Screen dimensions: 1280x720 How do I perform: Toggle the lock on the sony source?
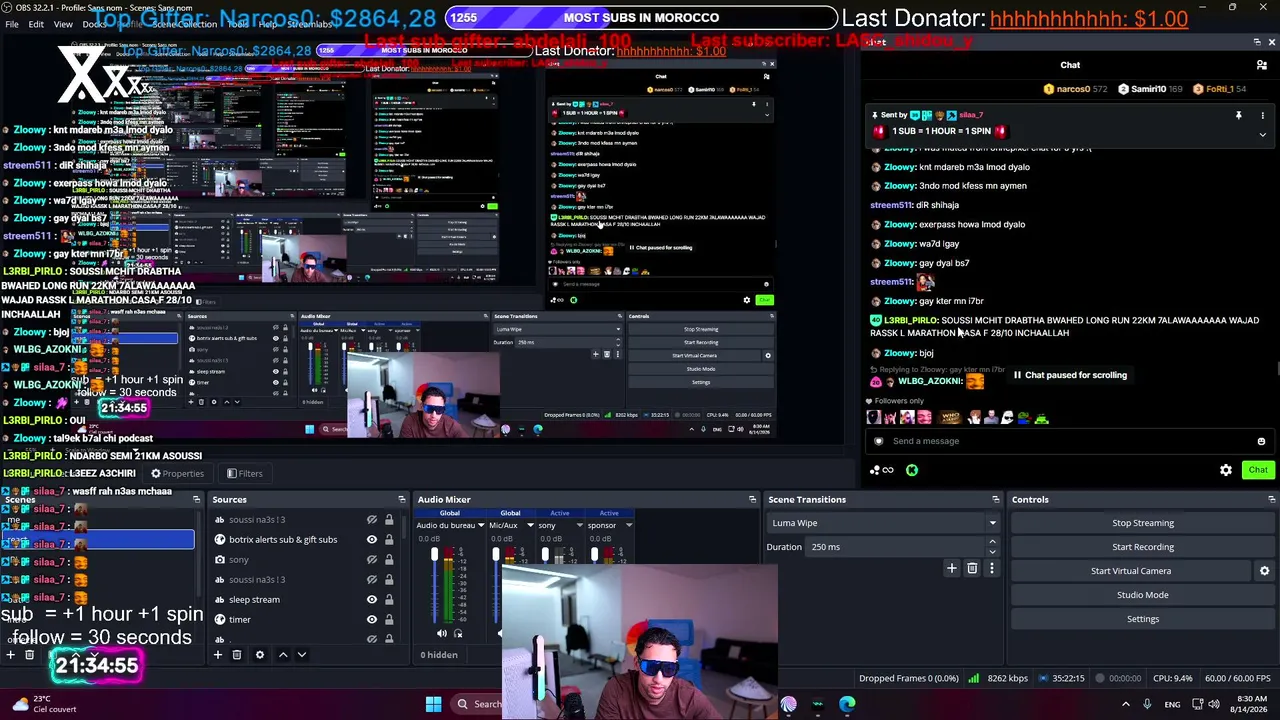pos(389,560)
